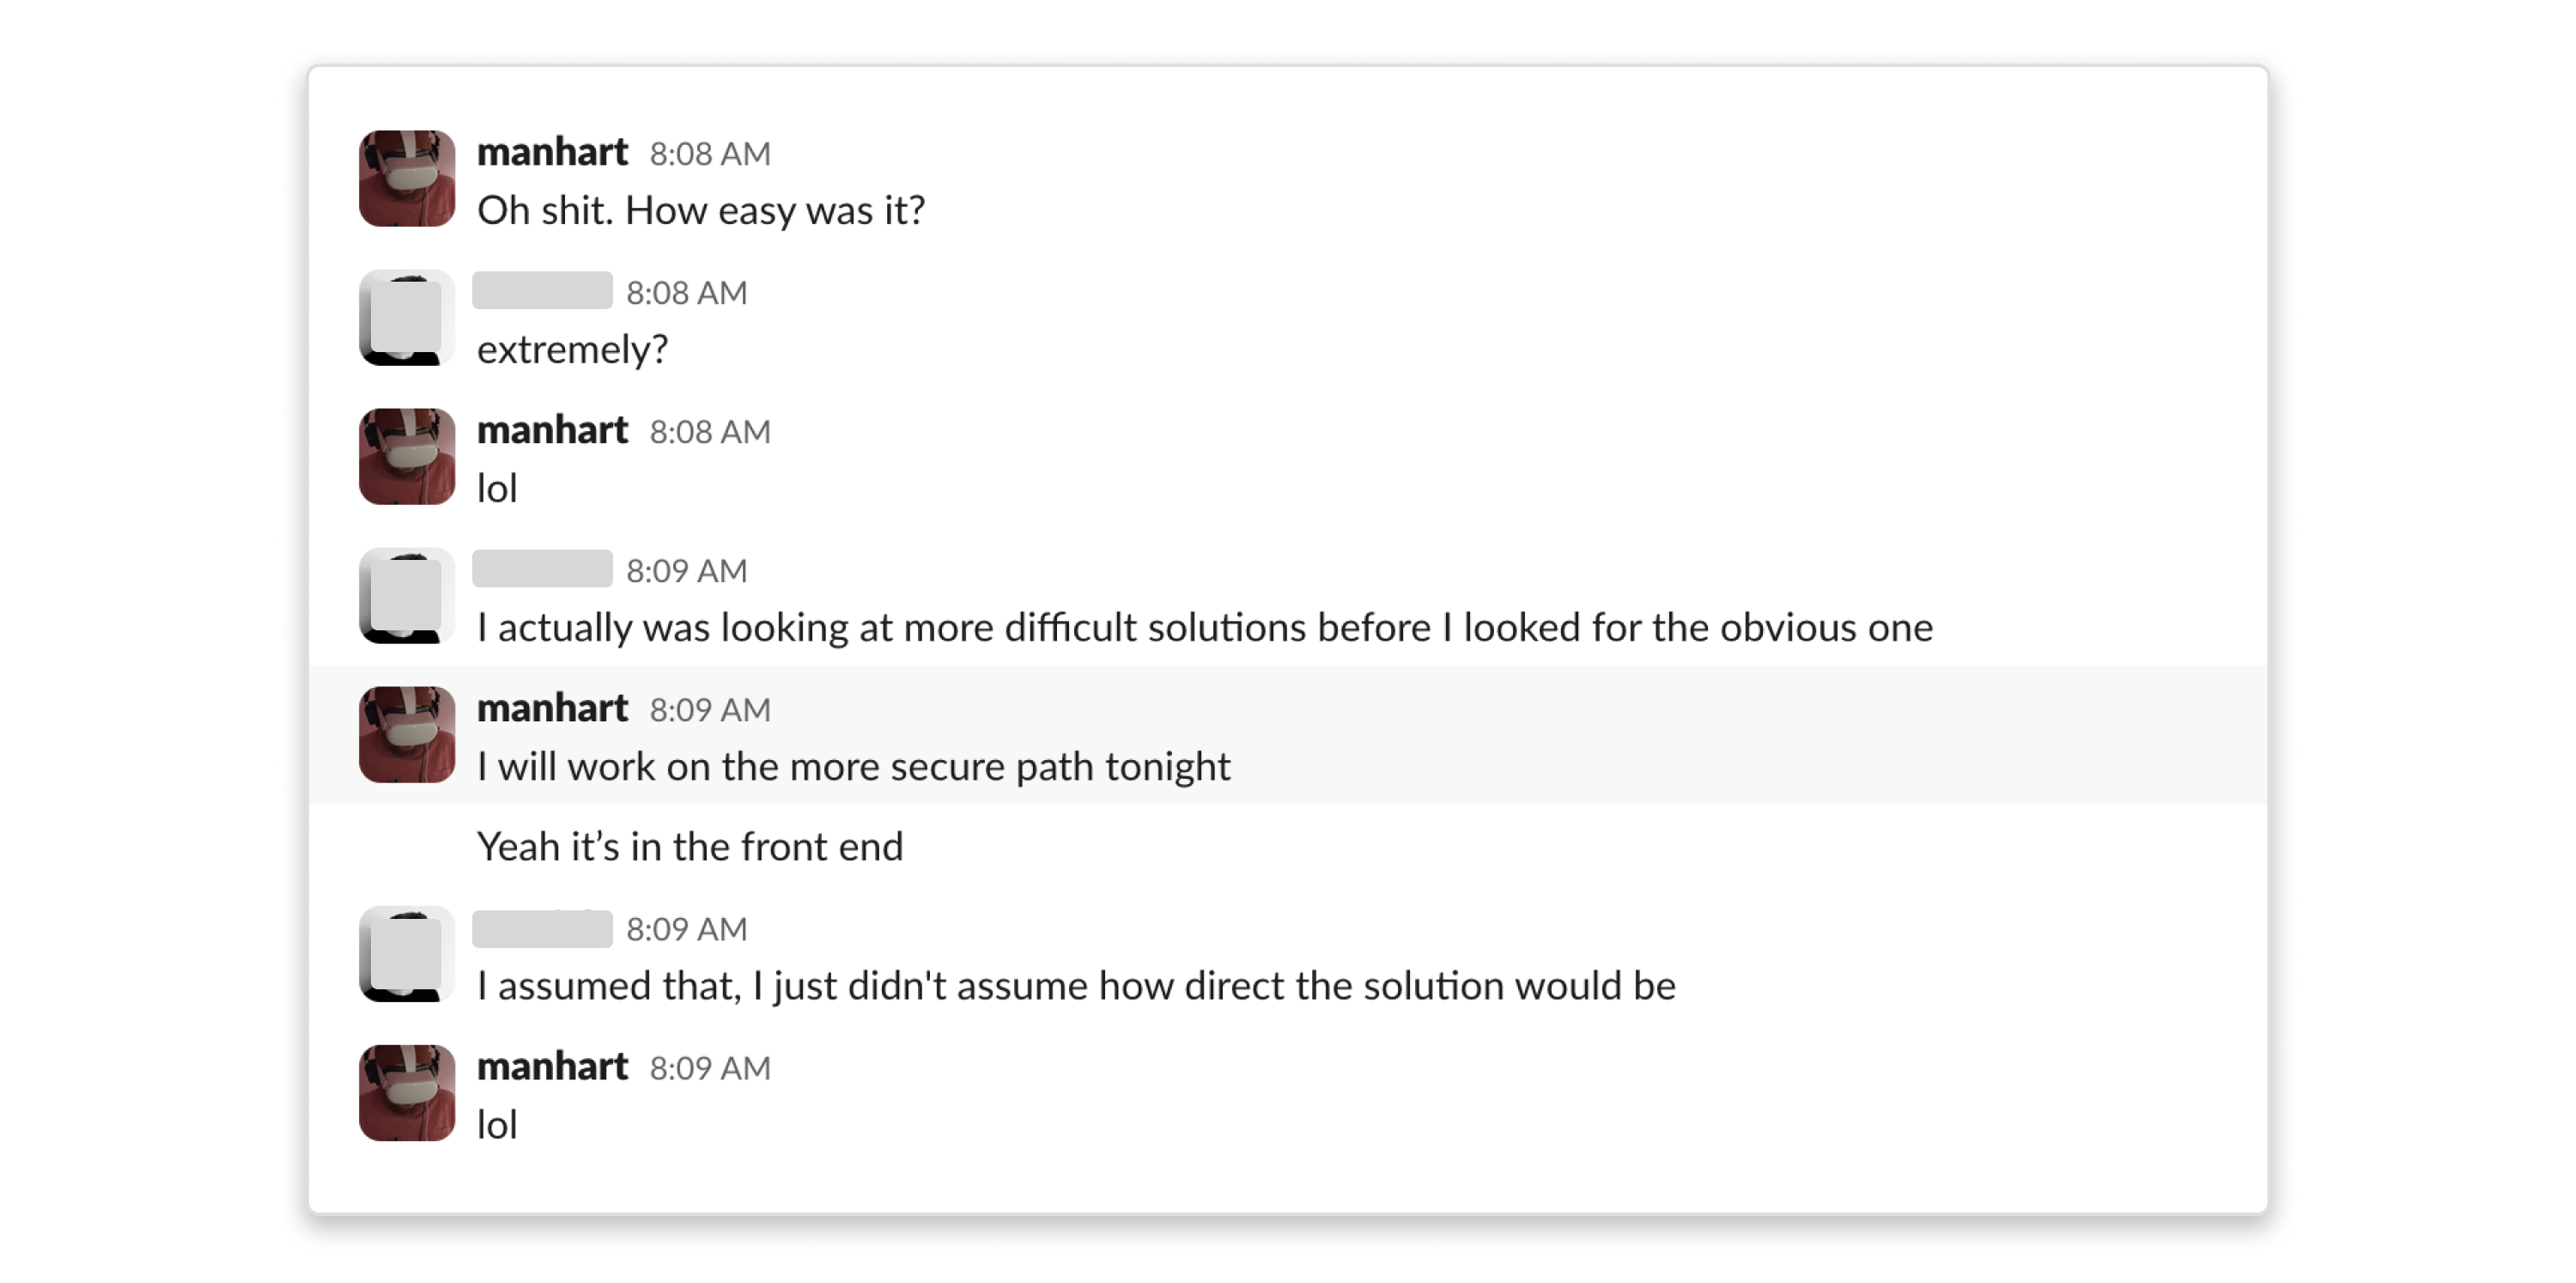Click timestamp above "I actually was looking" message
Viewport: 2576px width, 1283px height.
coord(686,571)
